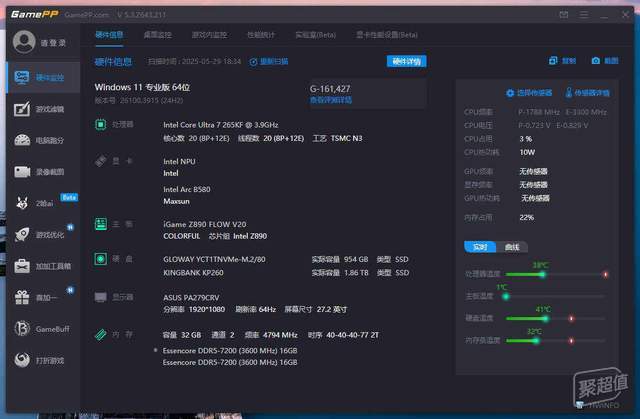Click the iGame Z890 FLOW V20 text
The image size is (640, 419).
point(204,224)
